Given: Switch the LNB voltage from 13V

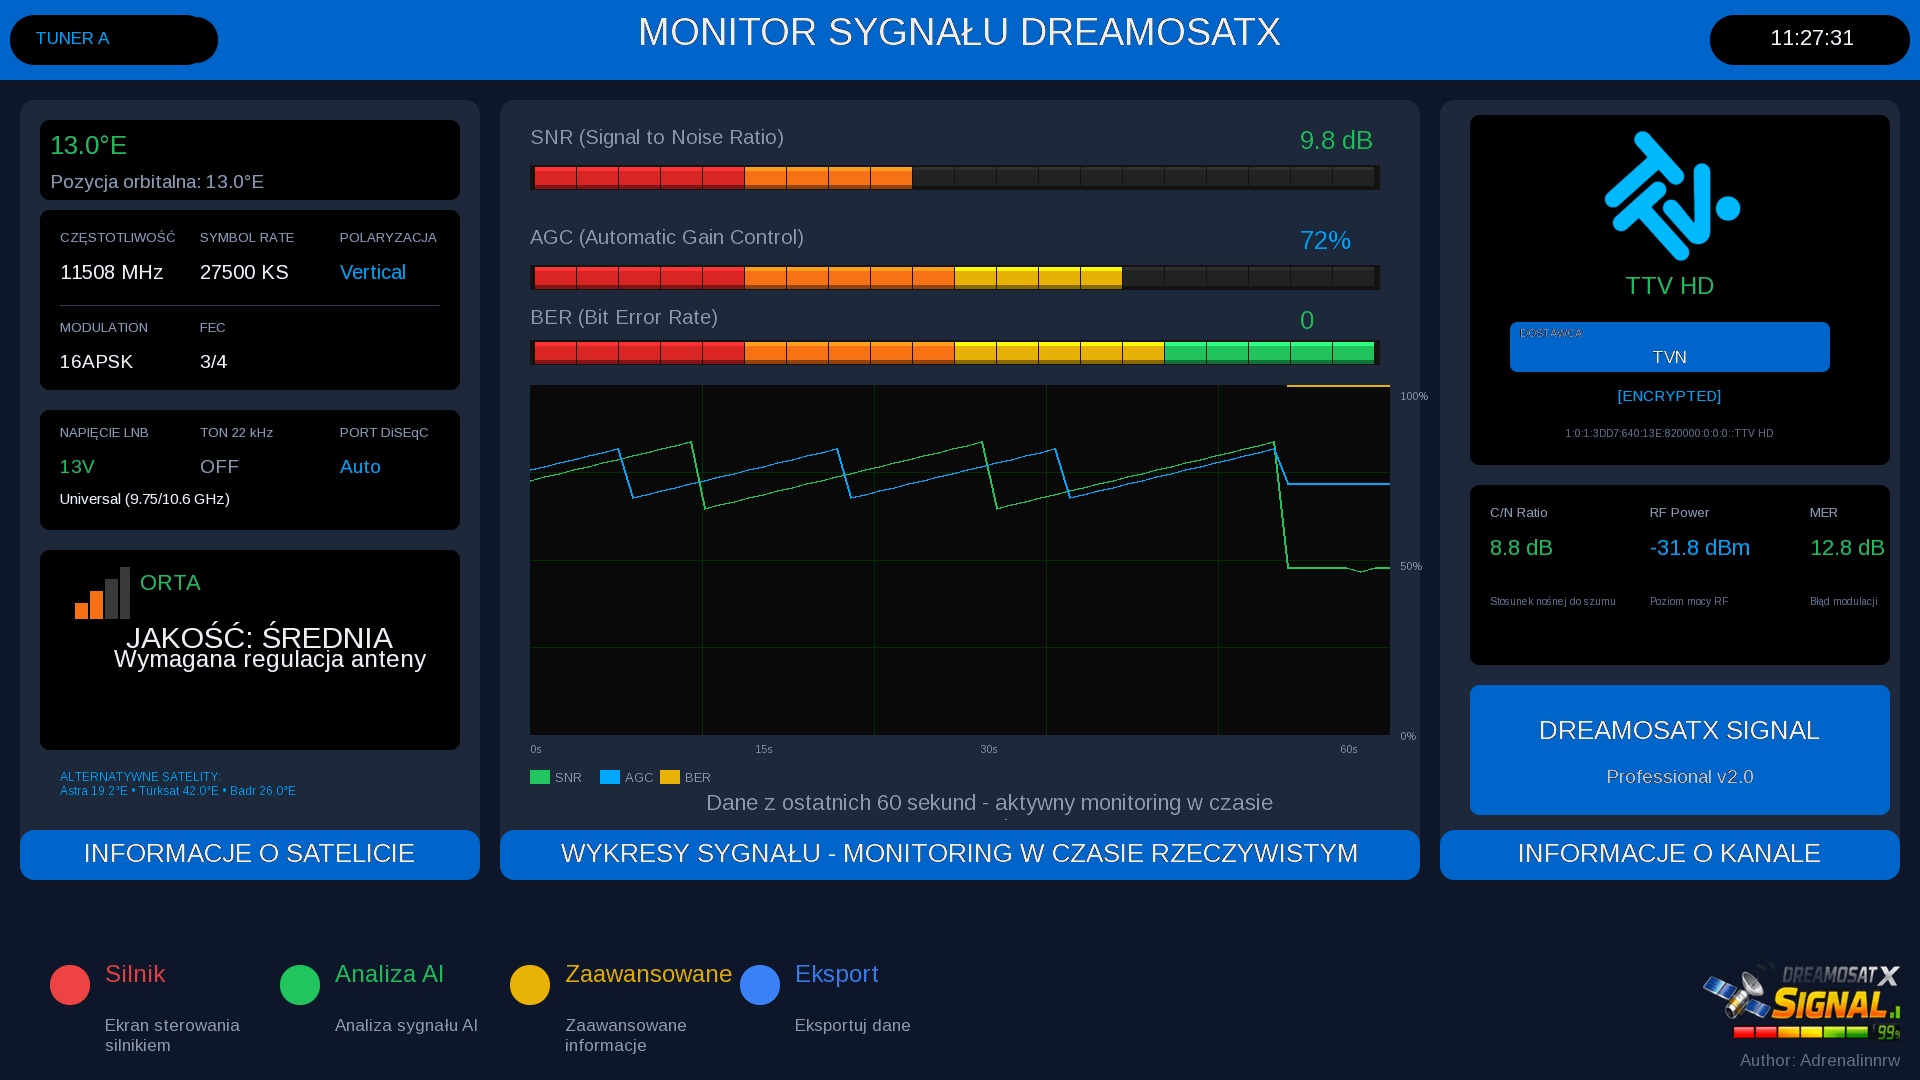Looking at the screenshot, I should (x=75, y=466).
